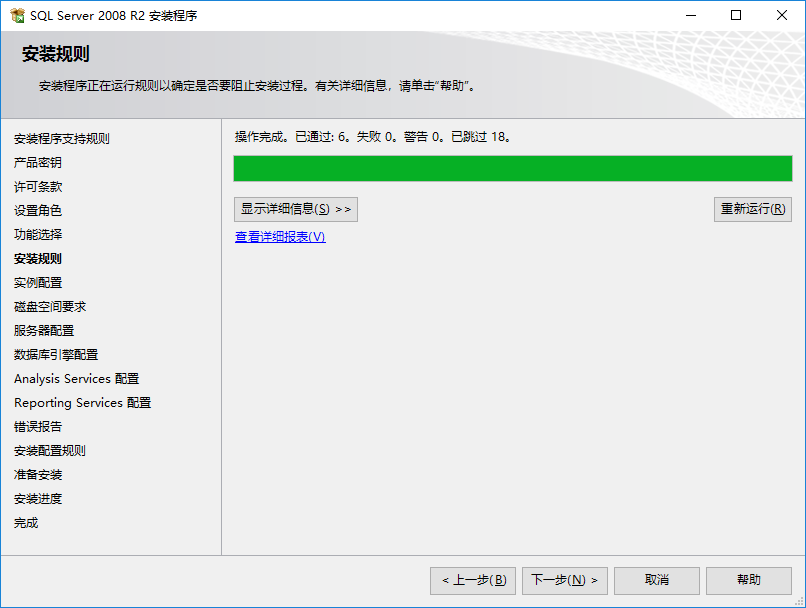This screenshot has height=608, width=806.
Task: Open the 查看详细报表 link
Action: 280,236
